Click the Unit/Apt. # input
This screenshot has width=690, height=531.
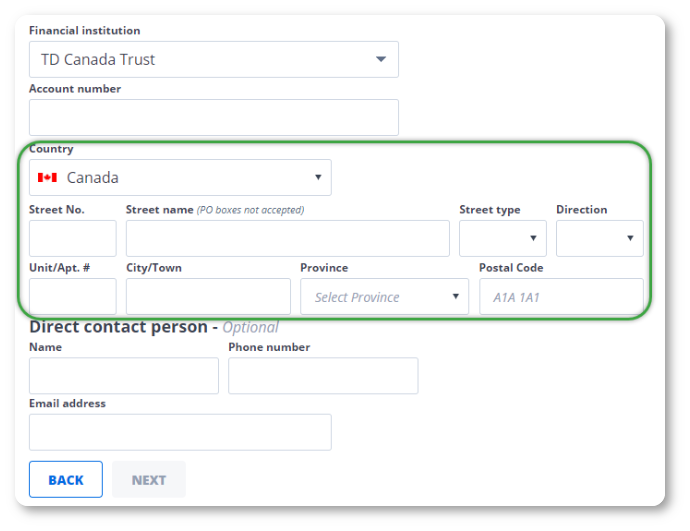pos(73,297)
